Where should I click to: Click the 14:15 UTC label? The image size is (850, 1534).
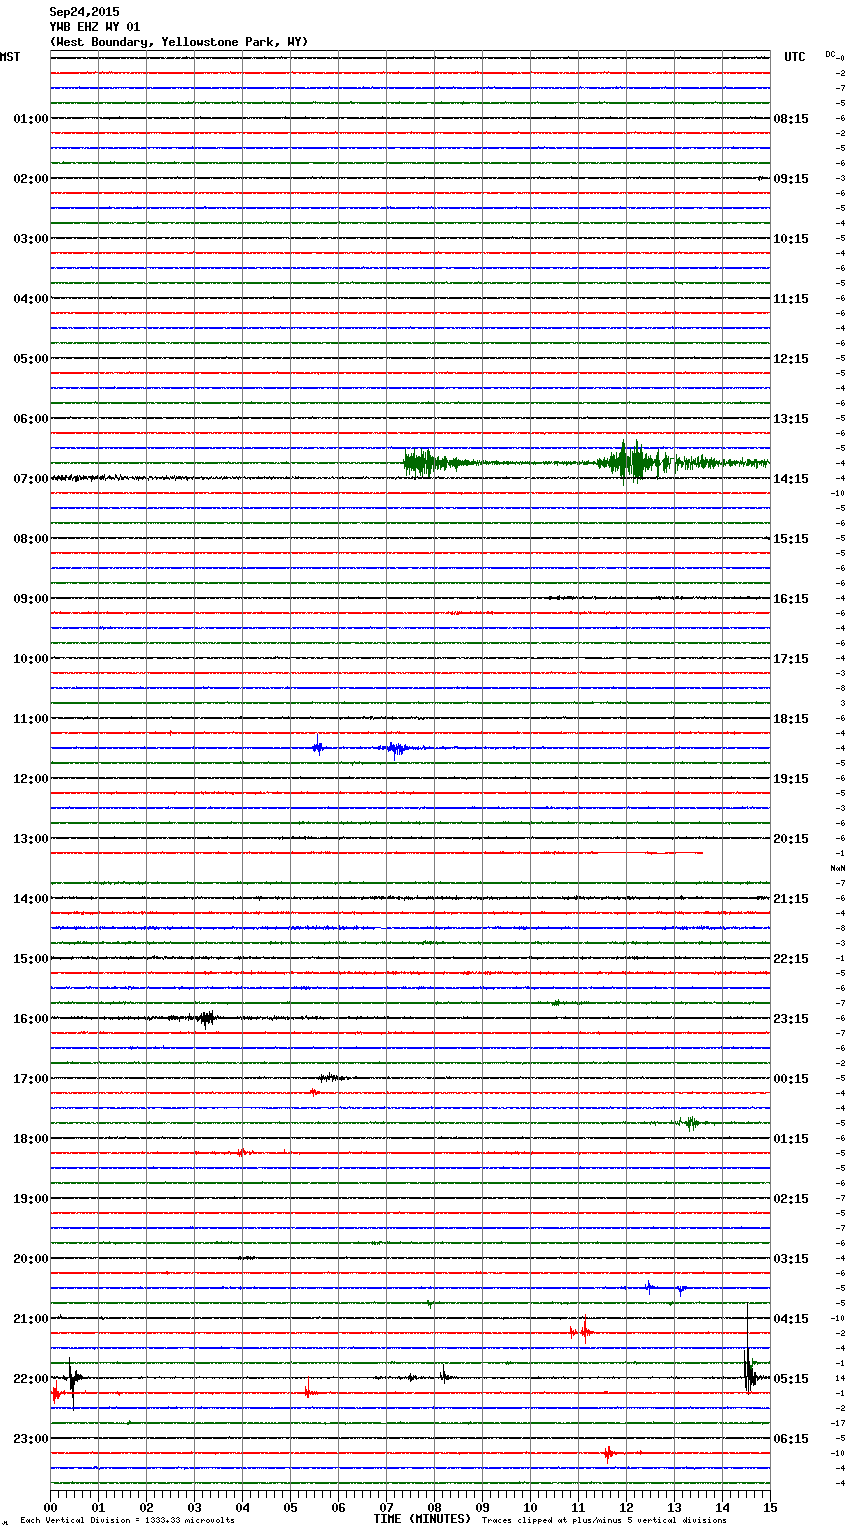791,479
